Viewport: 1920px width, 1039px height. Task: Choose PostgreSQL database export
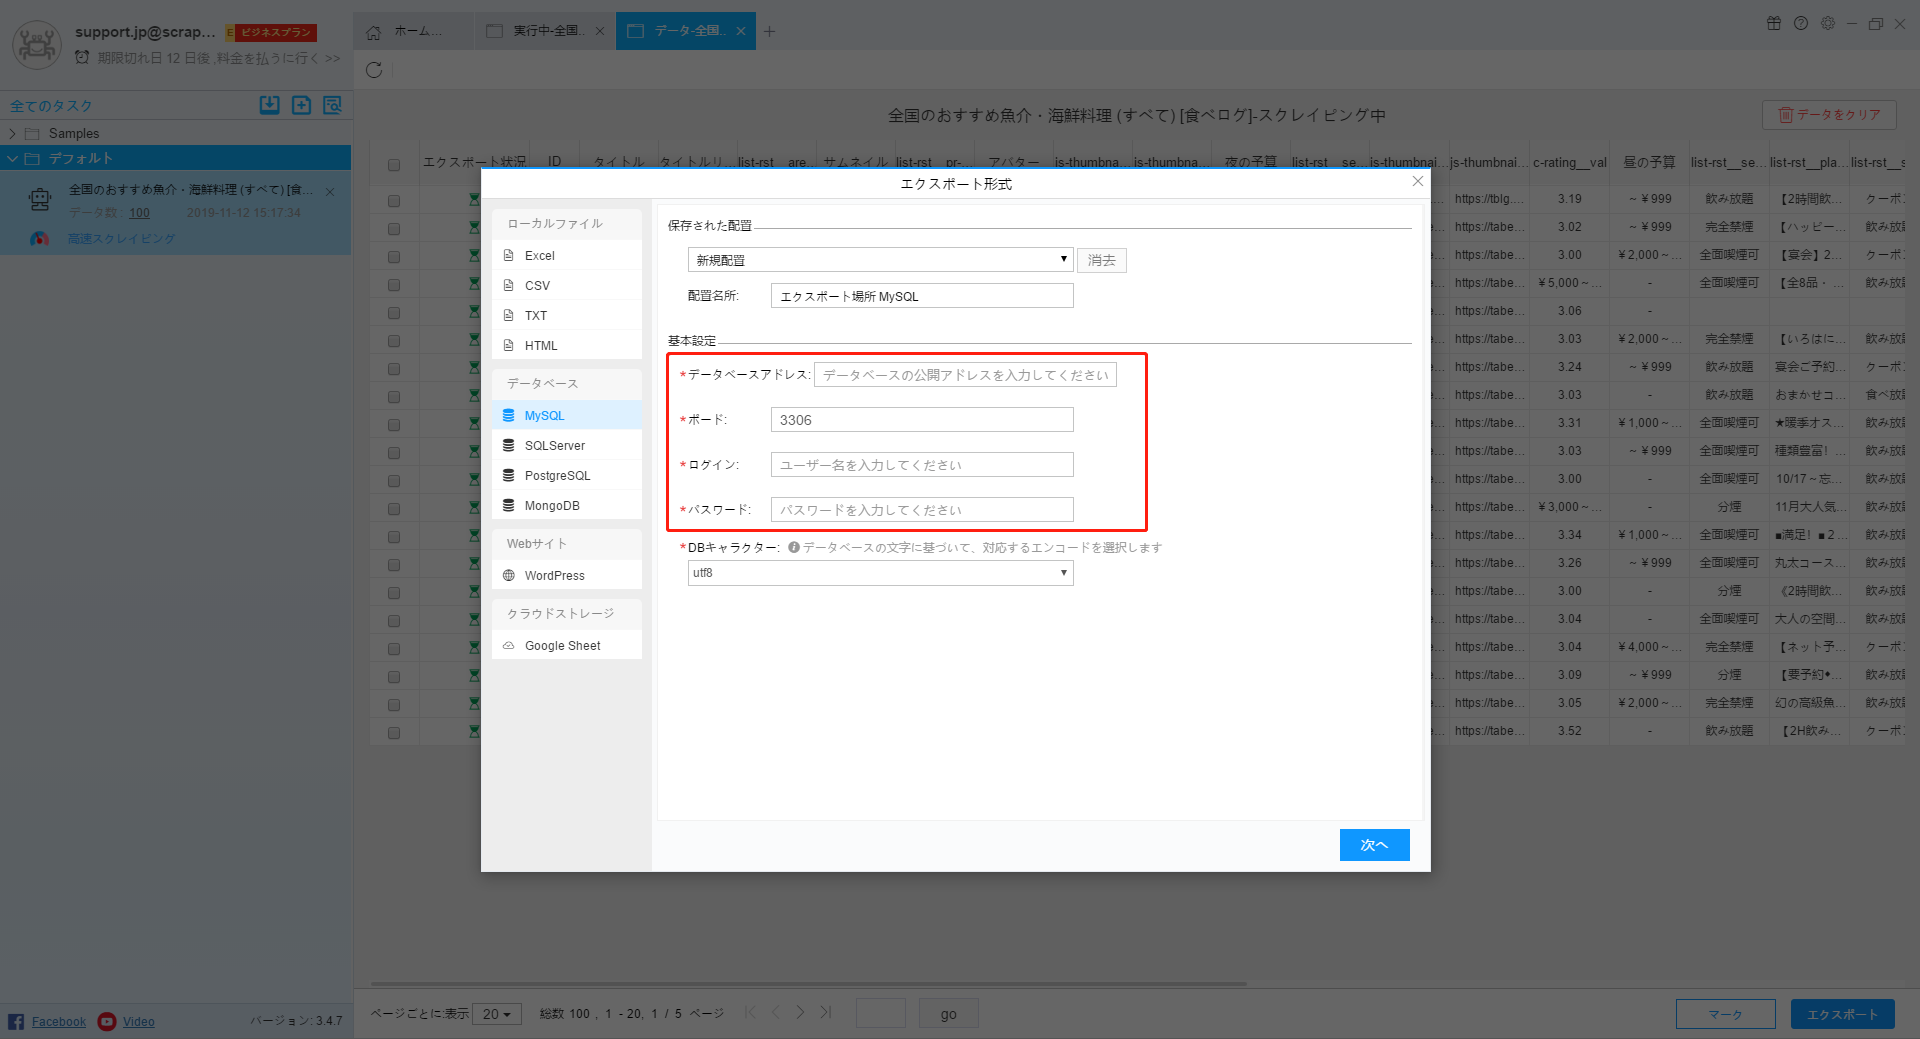[x=567, y=475]
